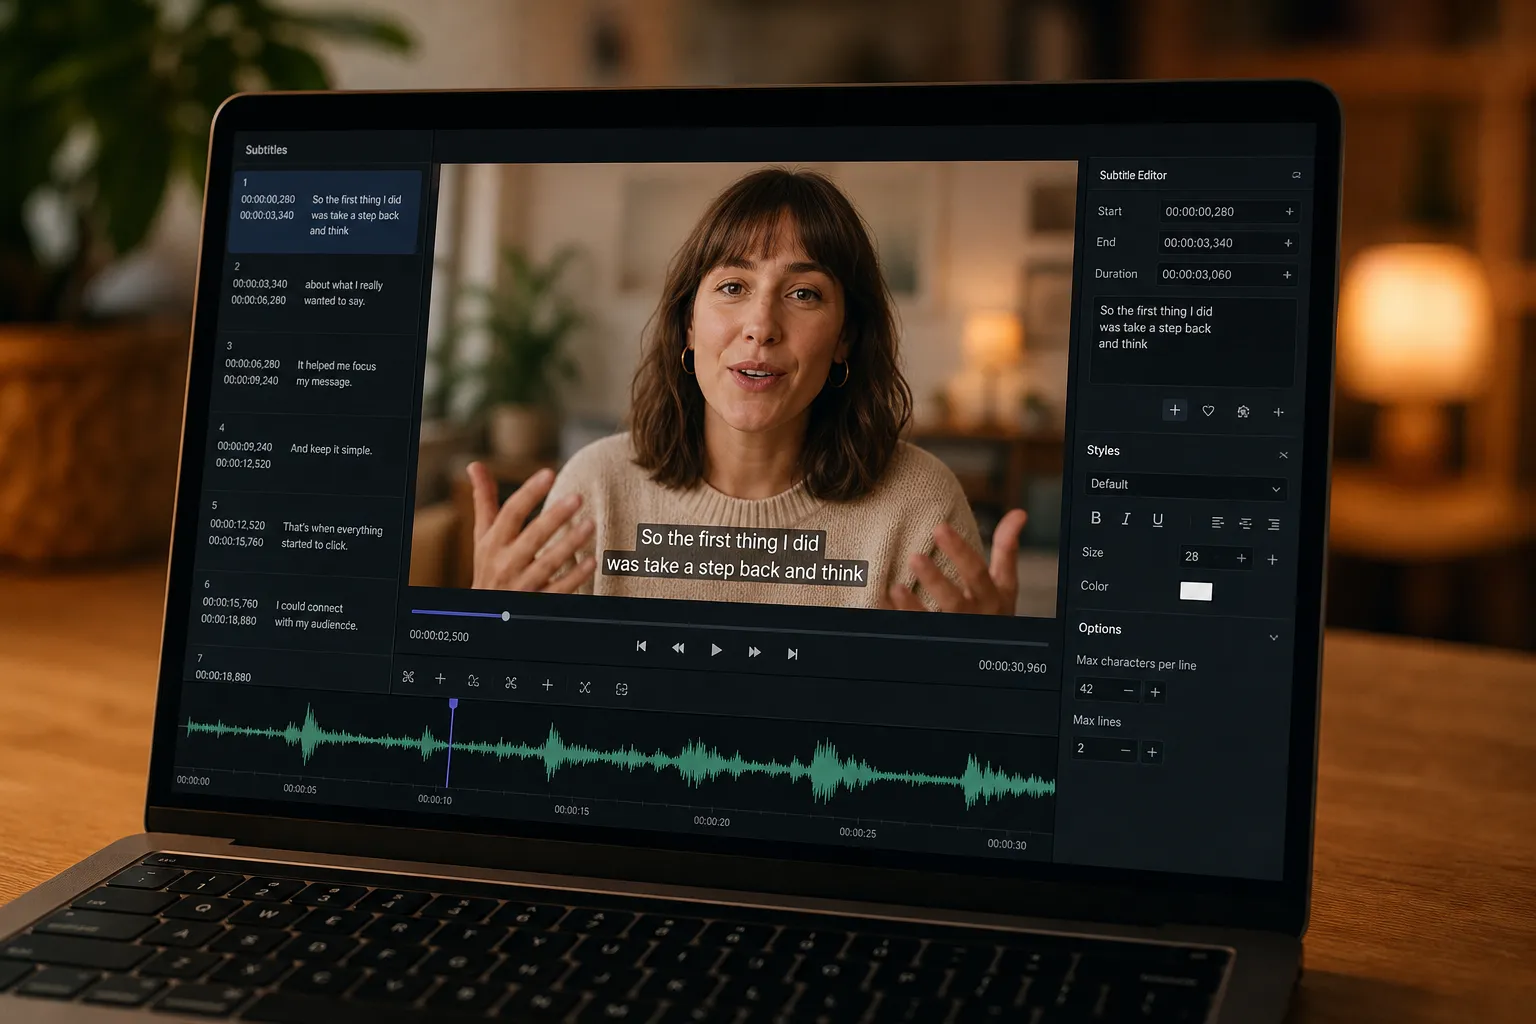Image resolution: width=1536 pixels, height=1024 pixels.
Task: Align subtitle text center
Action: [1245, 523]
